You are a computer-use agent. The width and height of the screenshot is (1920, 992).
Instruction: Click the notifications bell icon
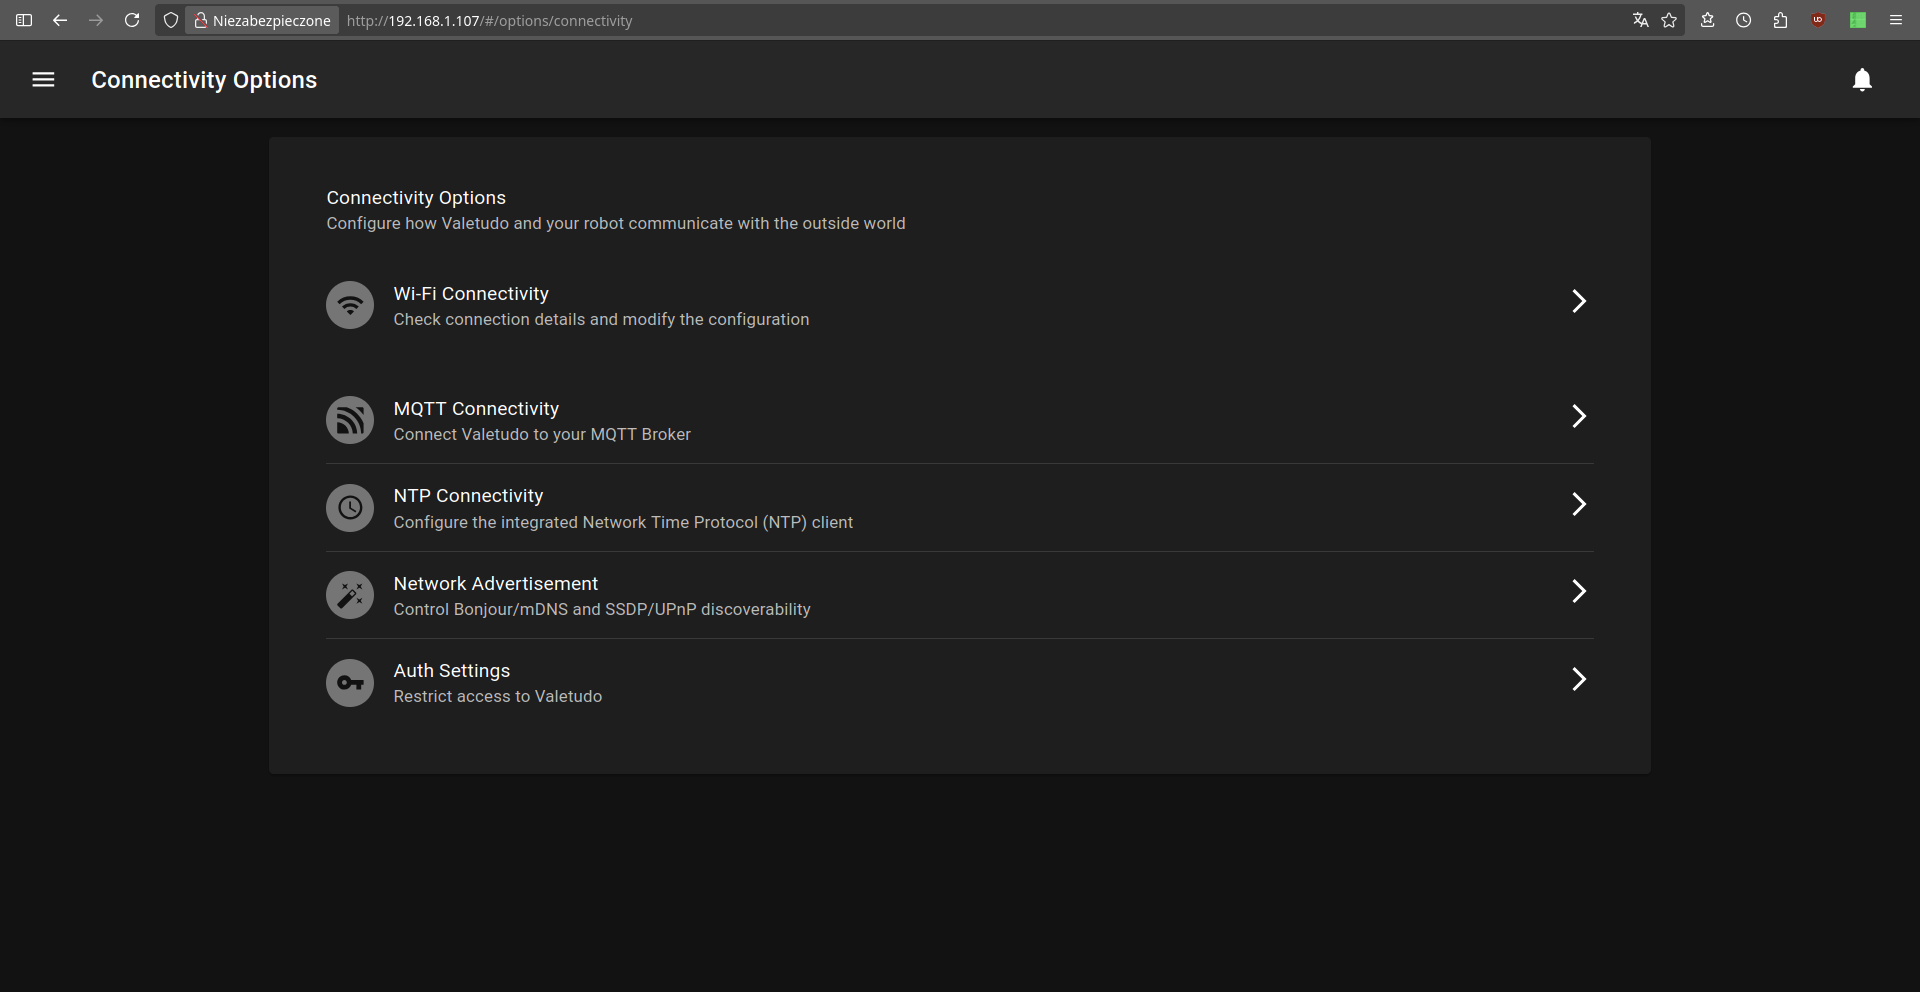[1861, 80]
